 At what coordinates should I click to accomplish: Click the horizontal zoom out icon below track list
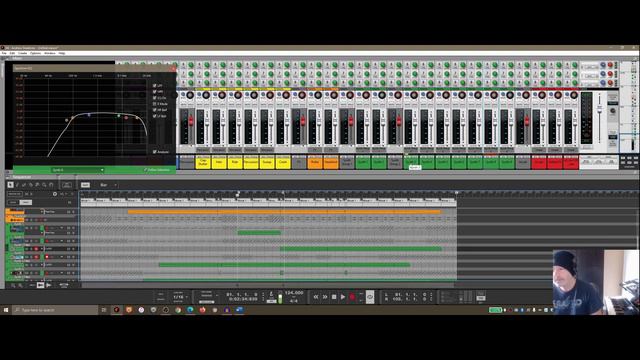pyautogui.click(x=13, y=285)
